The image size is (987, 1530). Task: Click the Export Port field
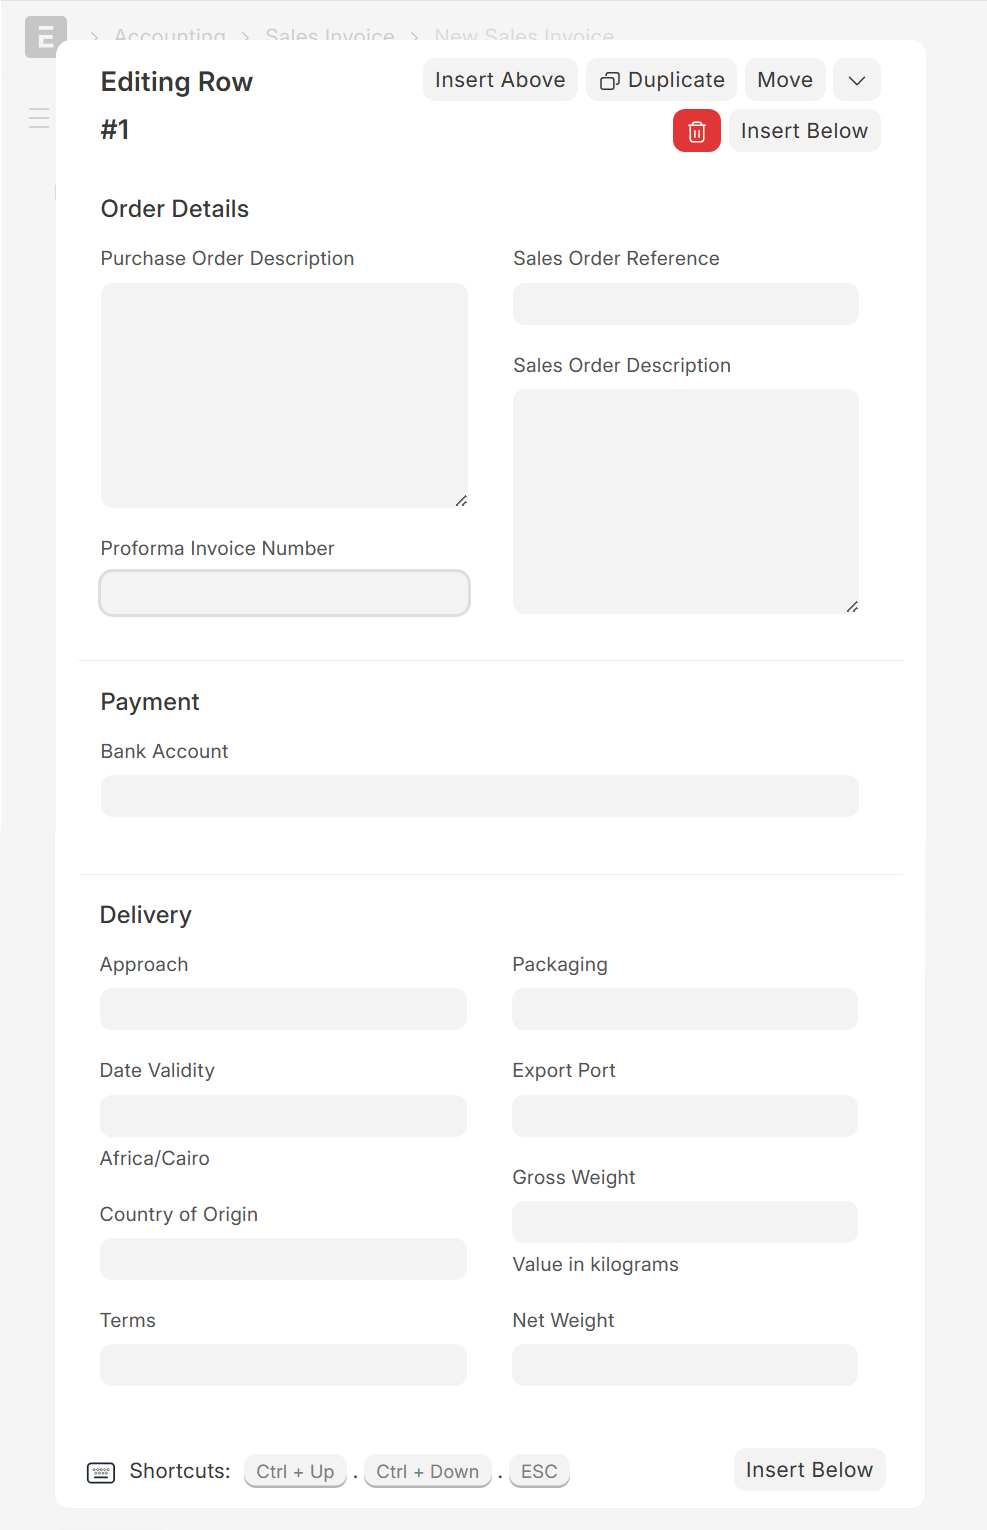pyautogui.click(x=685, y=1116)
